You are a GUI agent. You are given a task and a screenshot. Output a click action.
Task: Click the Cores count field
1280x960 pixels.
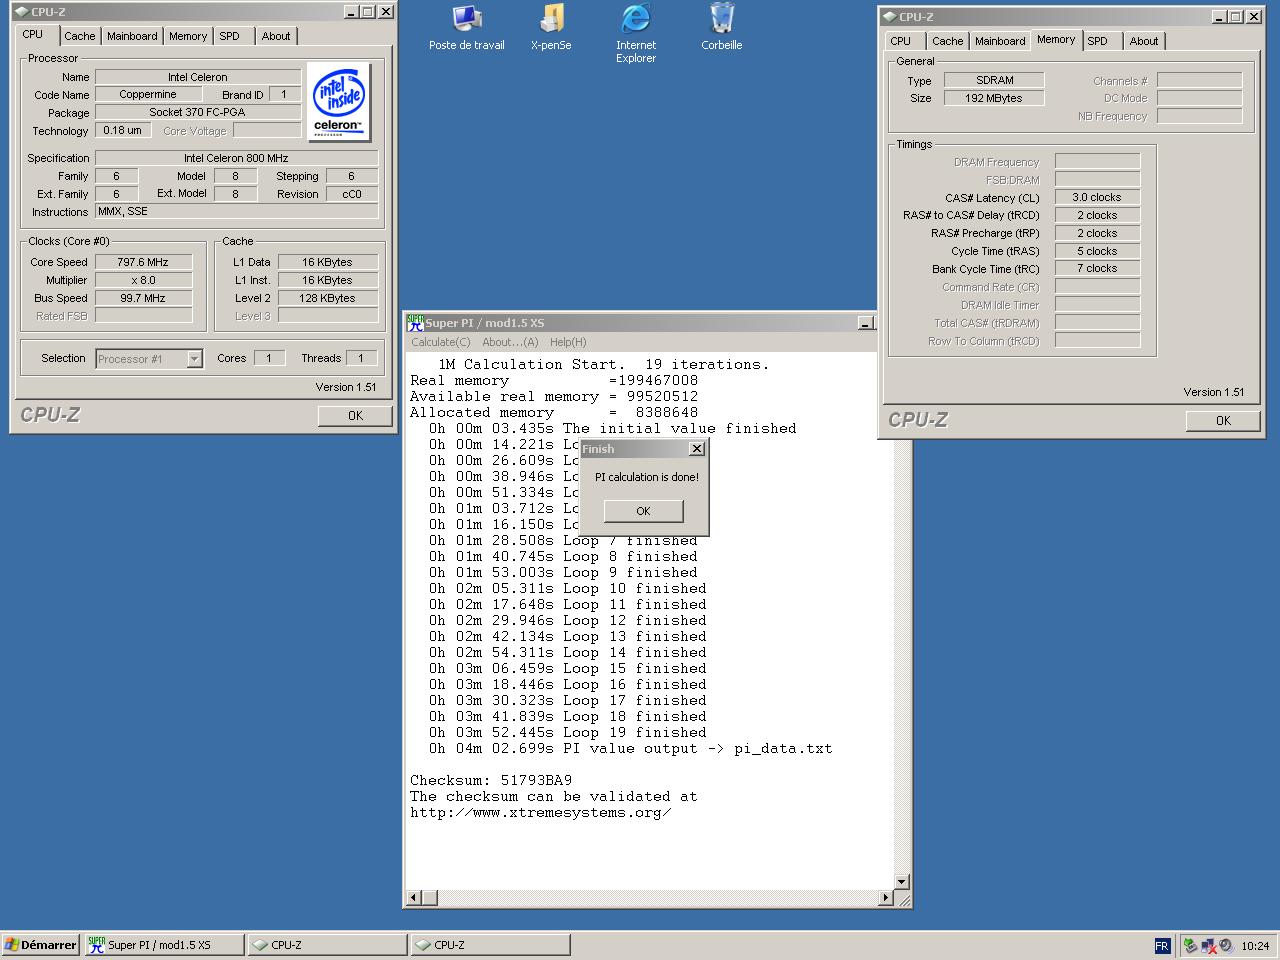coord(269,358)
